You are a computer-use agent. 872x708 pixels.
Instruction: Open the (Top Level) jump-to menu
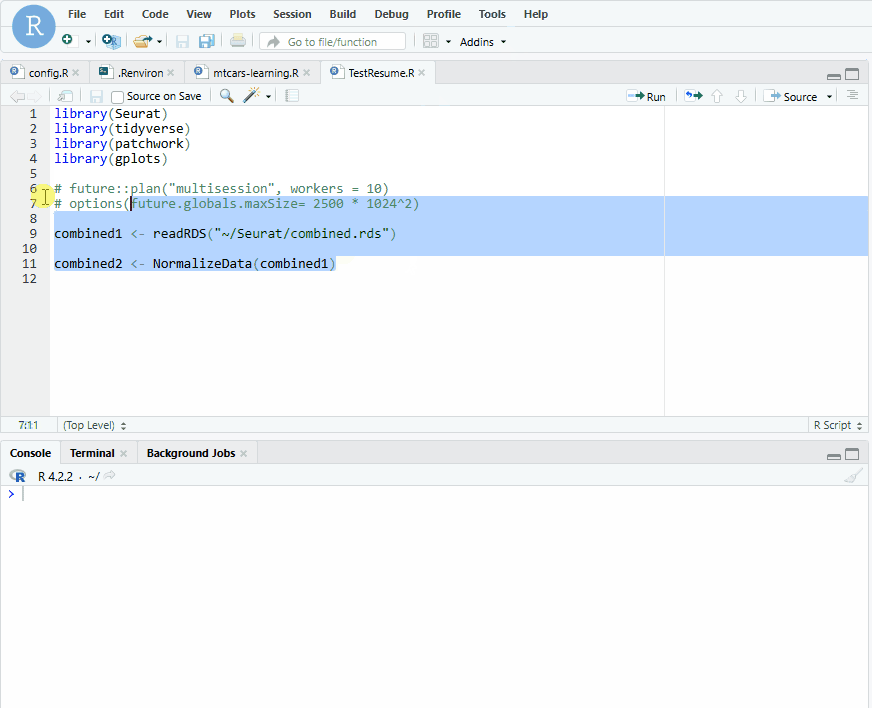90,425
